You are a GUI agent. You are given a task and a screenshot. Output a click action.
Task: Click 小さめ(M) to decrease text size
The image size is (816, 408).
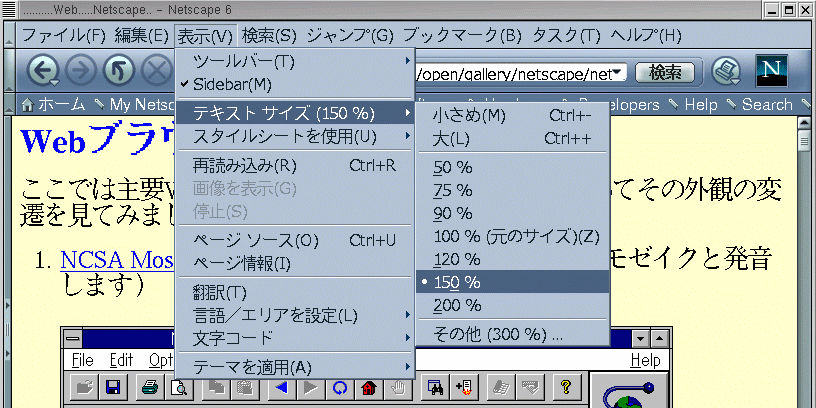(513, 116)
